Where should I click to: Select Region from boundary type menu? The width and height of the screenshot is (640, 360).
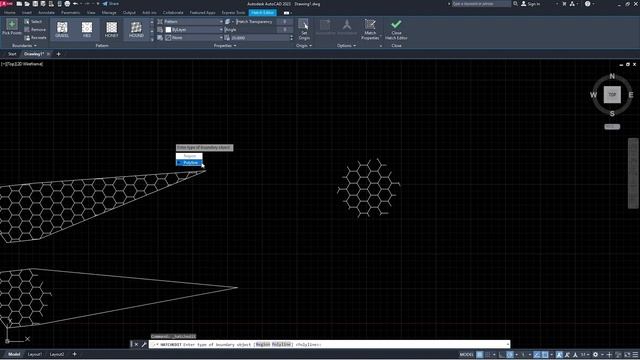[189, 156]
